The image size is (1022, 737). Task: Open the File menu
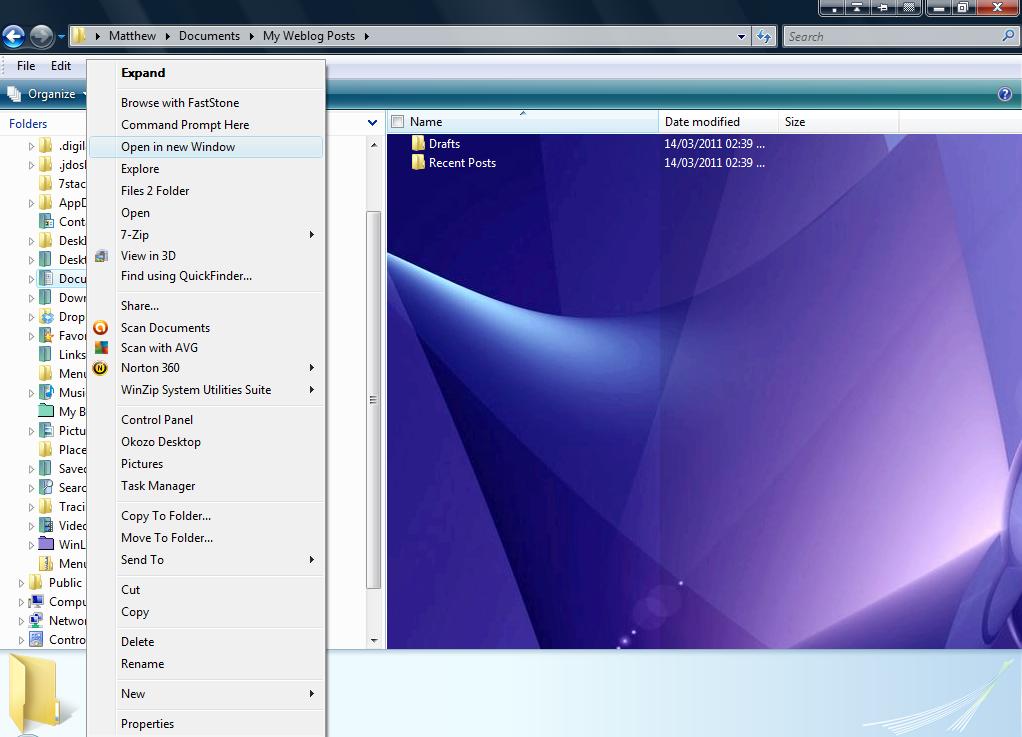[24, 65]
